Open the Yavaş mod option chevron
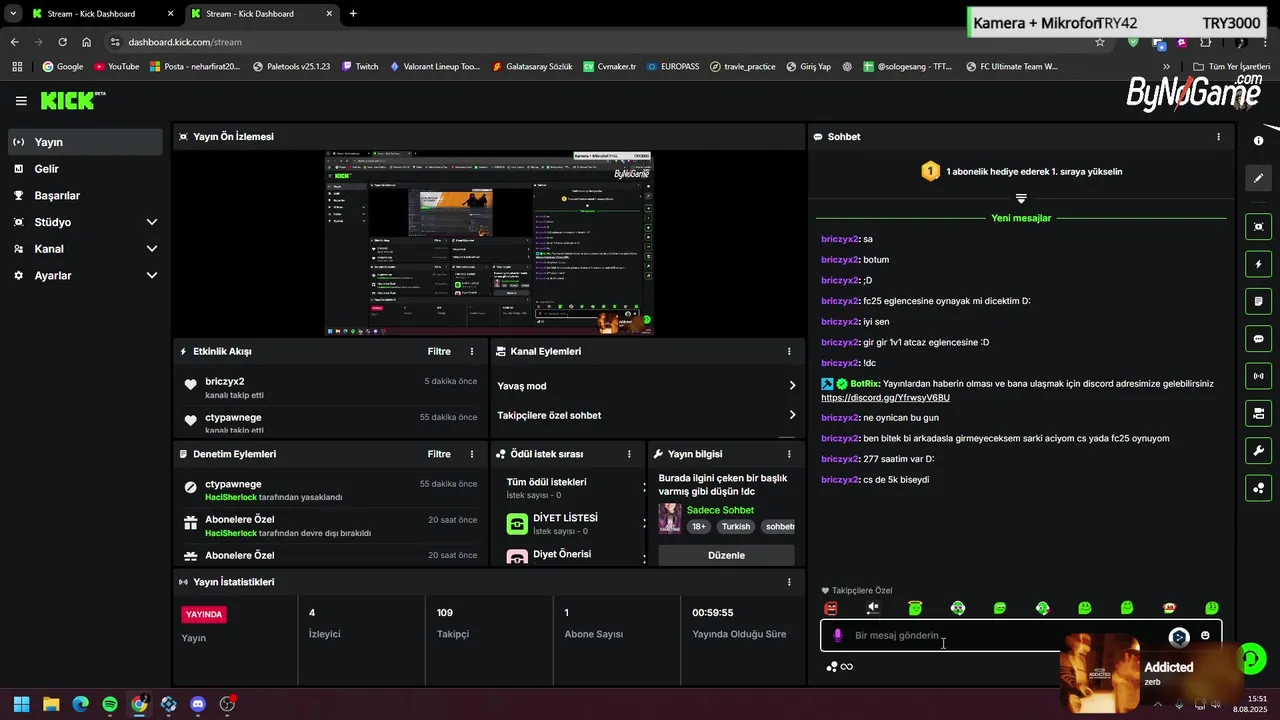This screenshot has width=1280, height=720. pos(792,386)
